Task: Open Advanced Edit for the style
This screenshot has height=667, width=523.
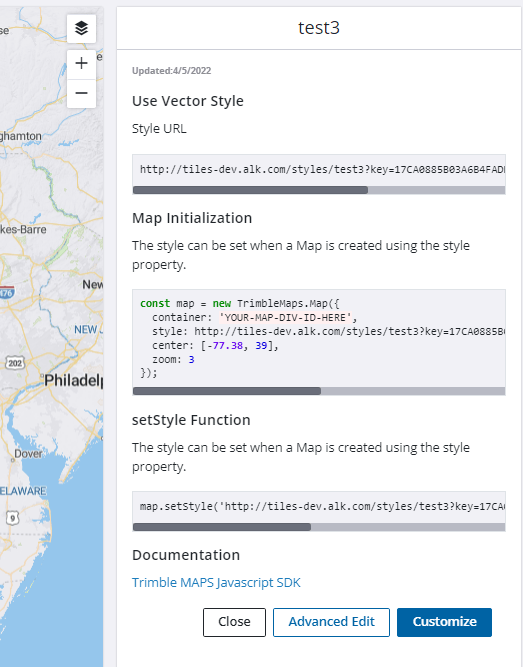Action: [331, 622]
